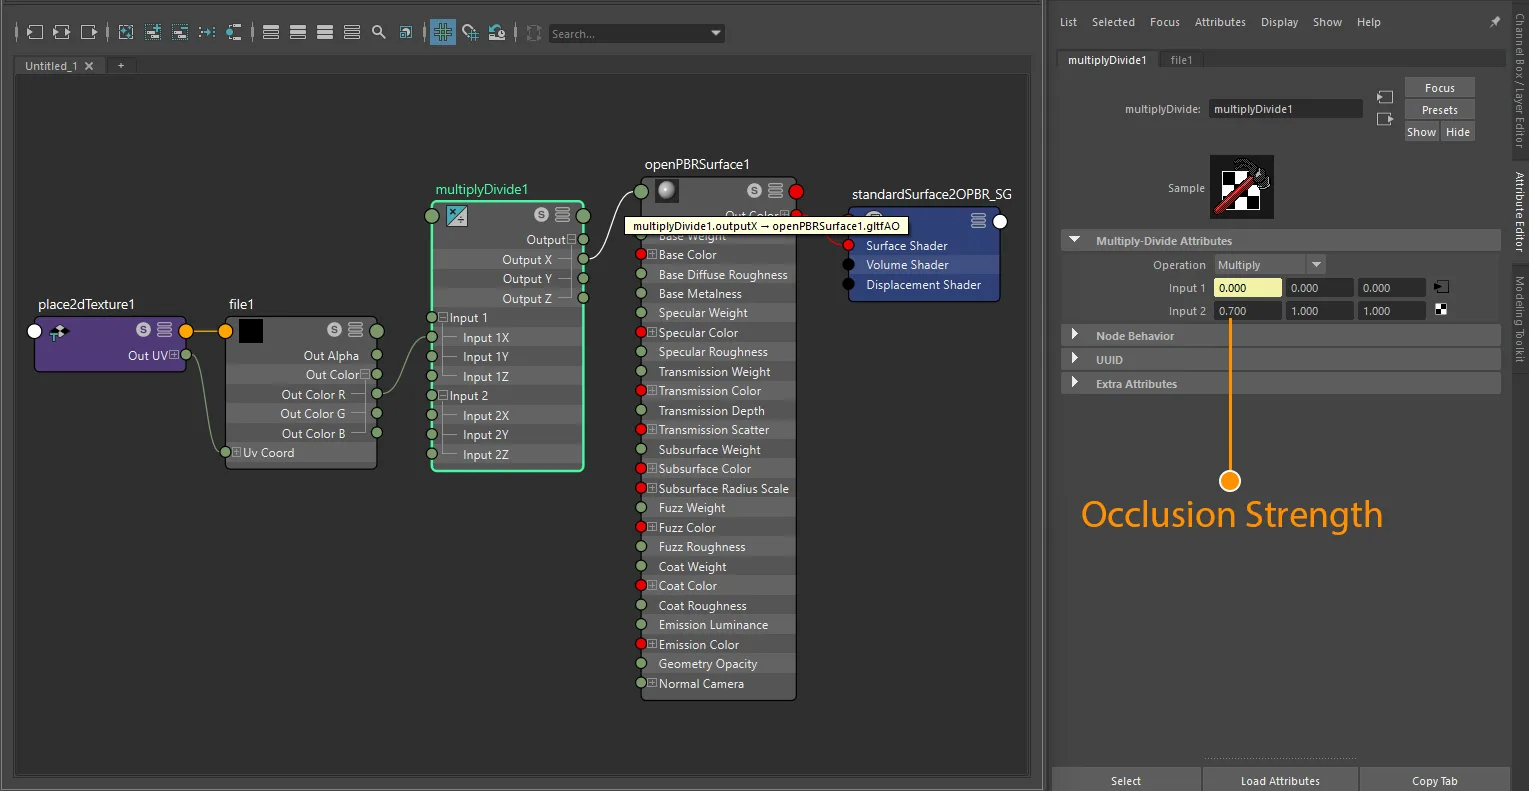The width and height of the screenshot is (1529, 791).
Task: Click the Output Connections toolbar icon
Action: click(88, 32)
